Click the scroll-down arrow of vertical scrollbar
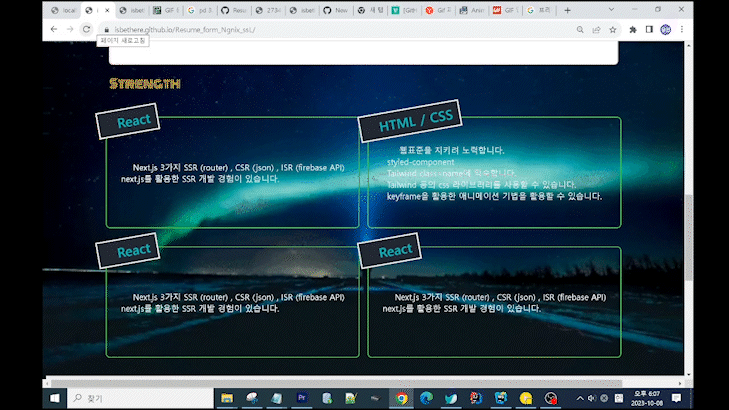The image size is (729, 410). [x=688, y=374]
